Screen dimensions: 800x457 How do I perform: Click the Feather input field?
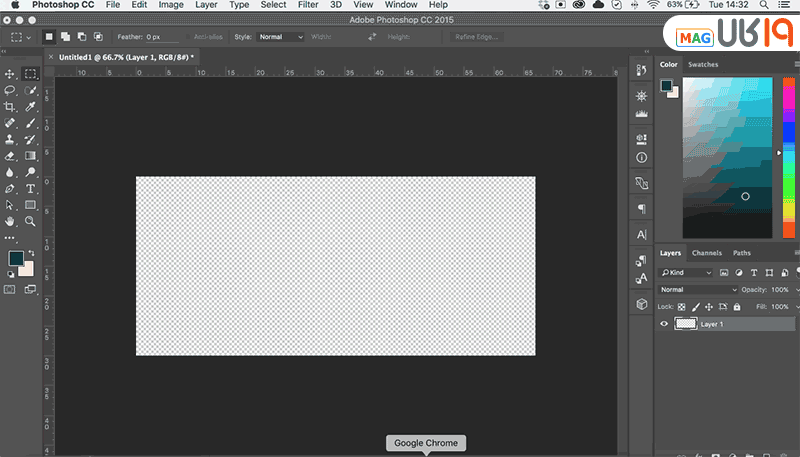tap(158, 37)
